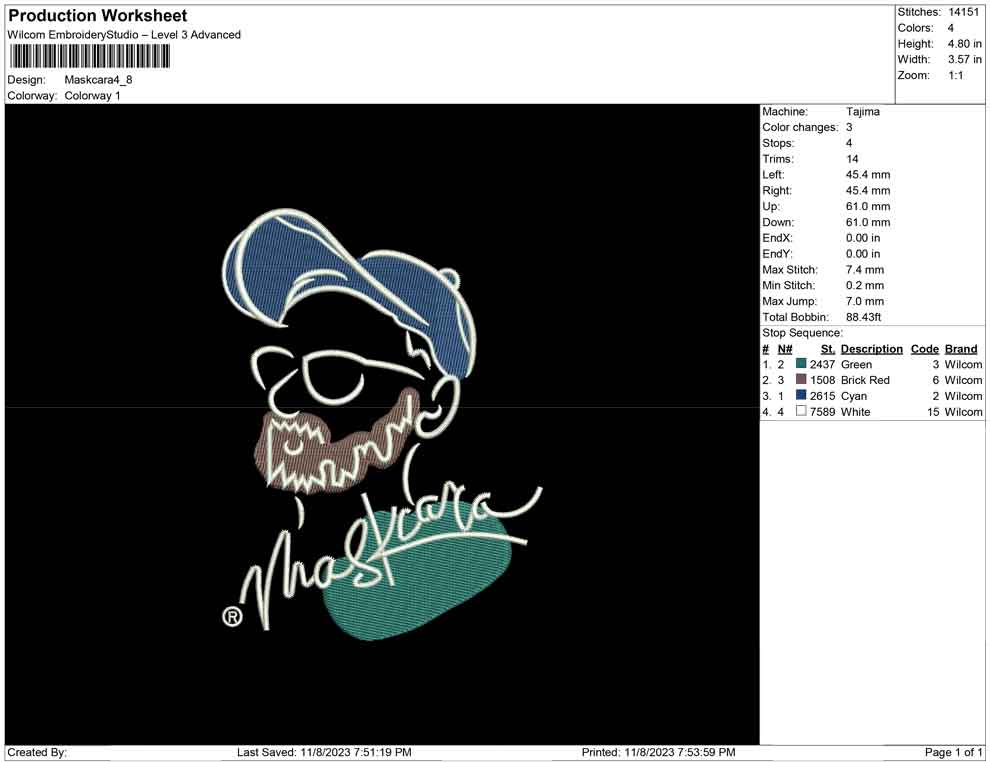
Task: Click the 'Printed: 11/8/2023 7:53:59 PM' text
Action: [659, 752]
